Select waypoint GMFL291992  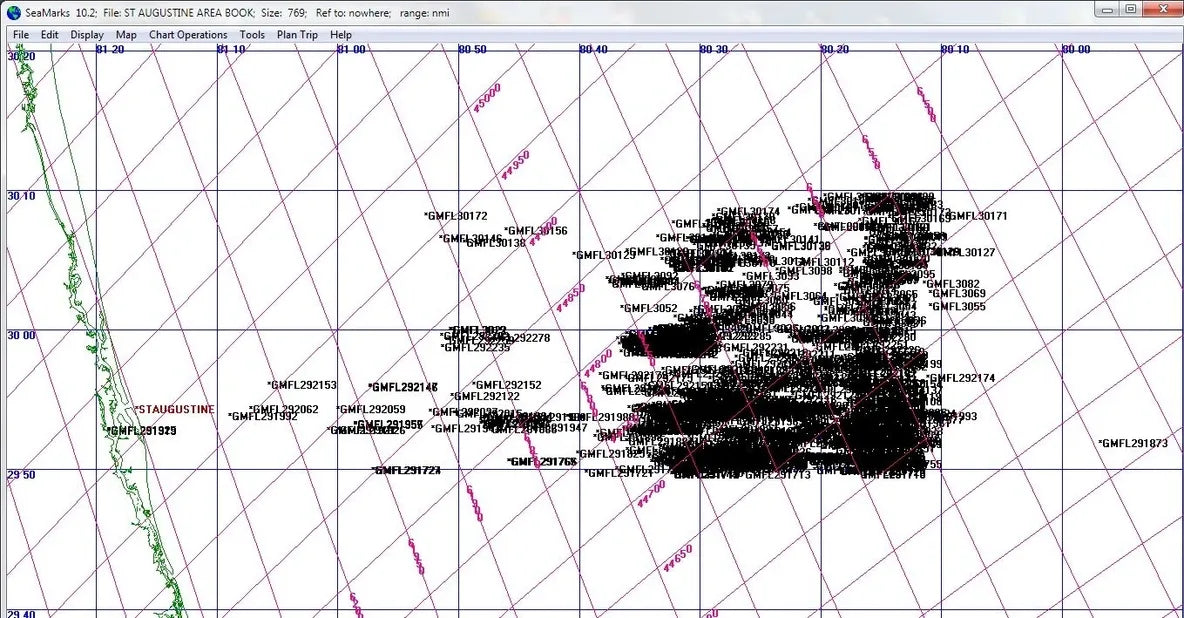[263, 416]
